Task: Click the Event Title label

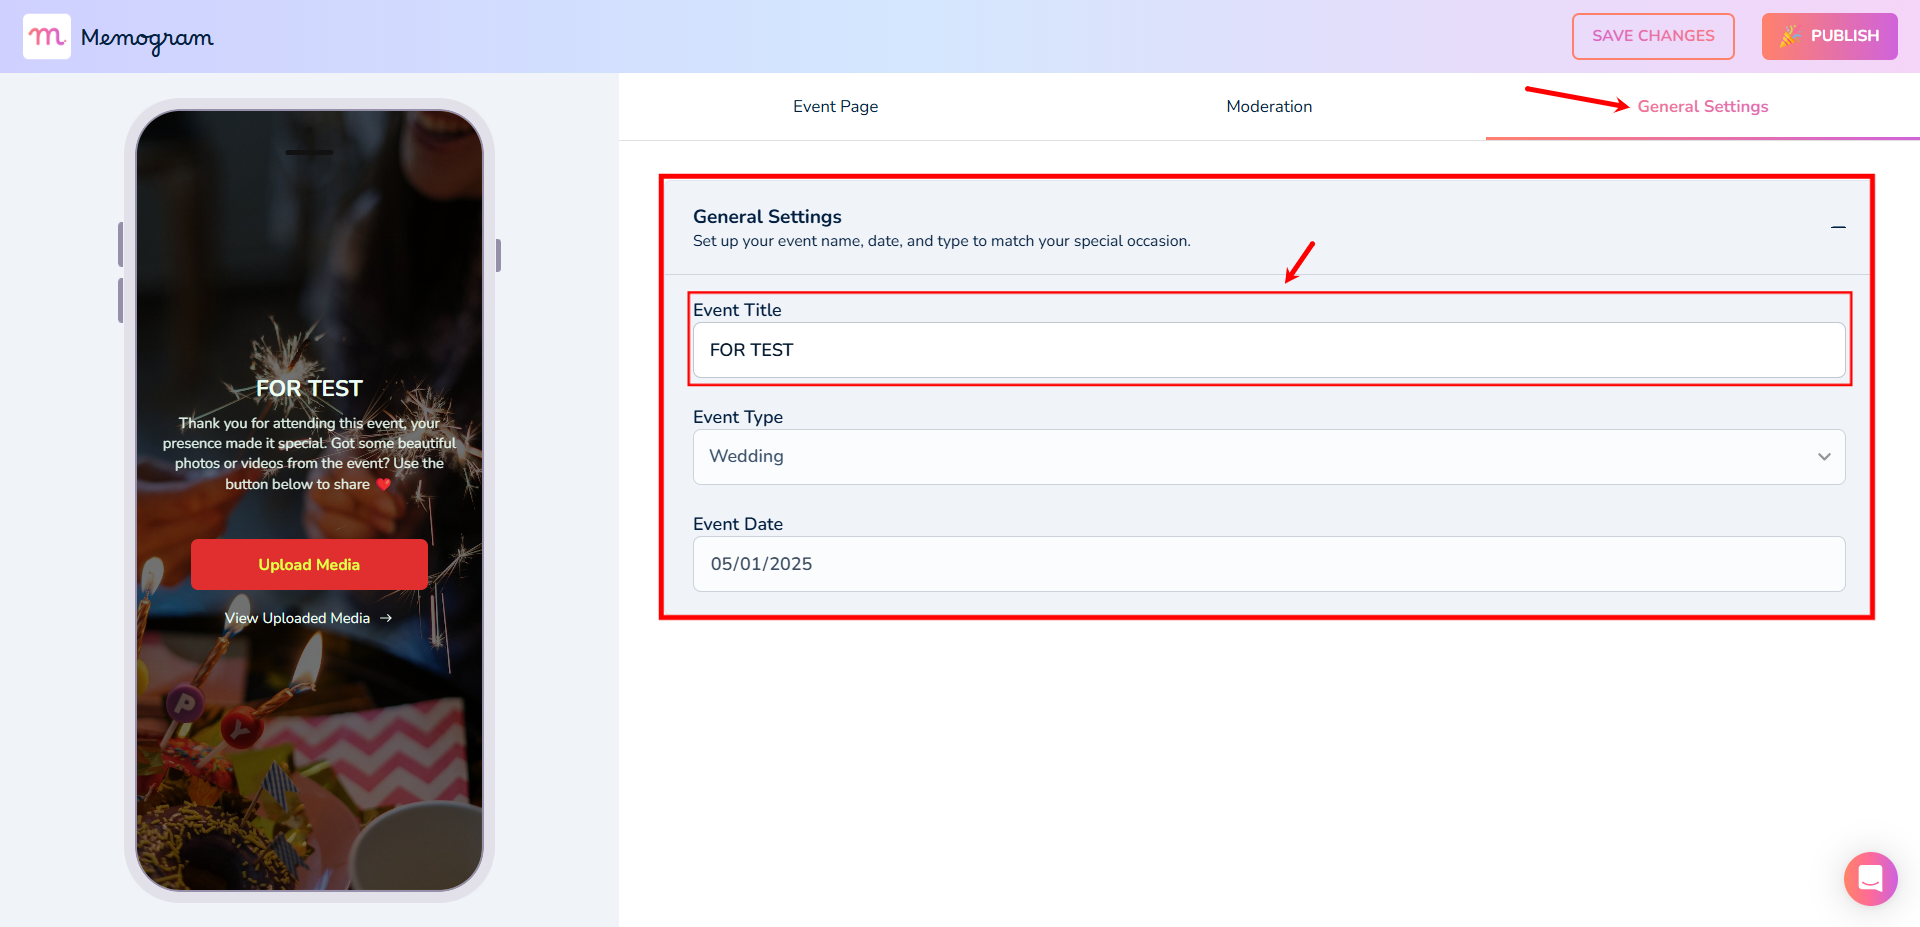Action: 737,310
